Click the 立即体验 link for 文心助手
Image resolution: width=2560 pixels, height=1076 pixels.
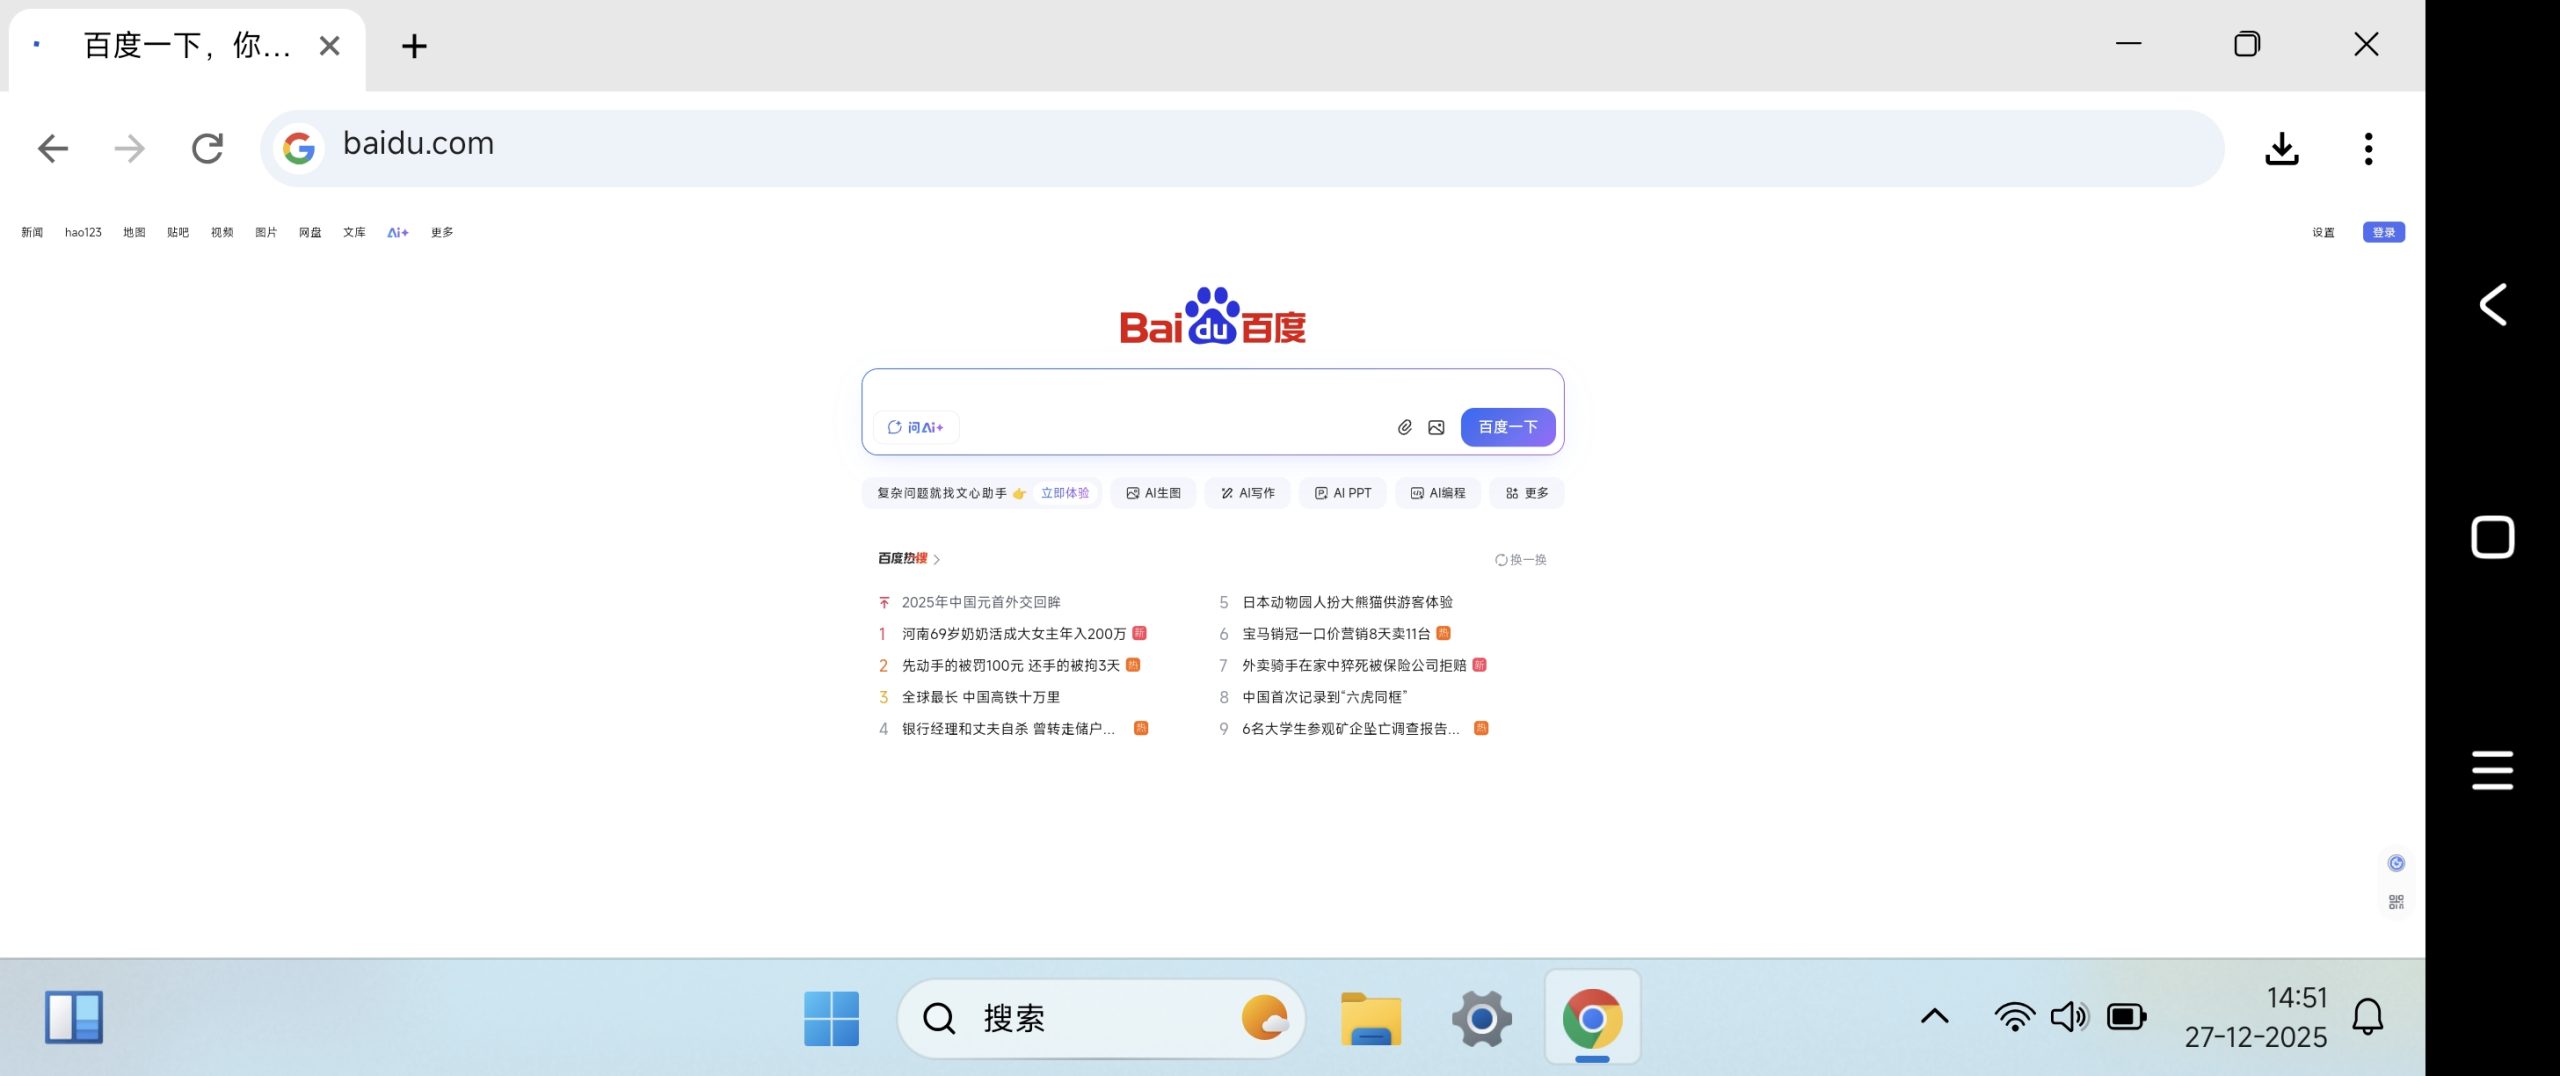[x=1063, y=492]
